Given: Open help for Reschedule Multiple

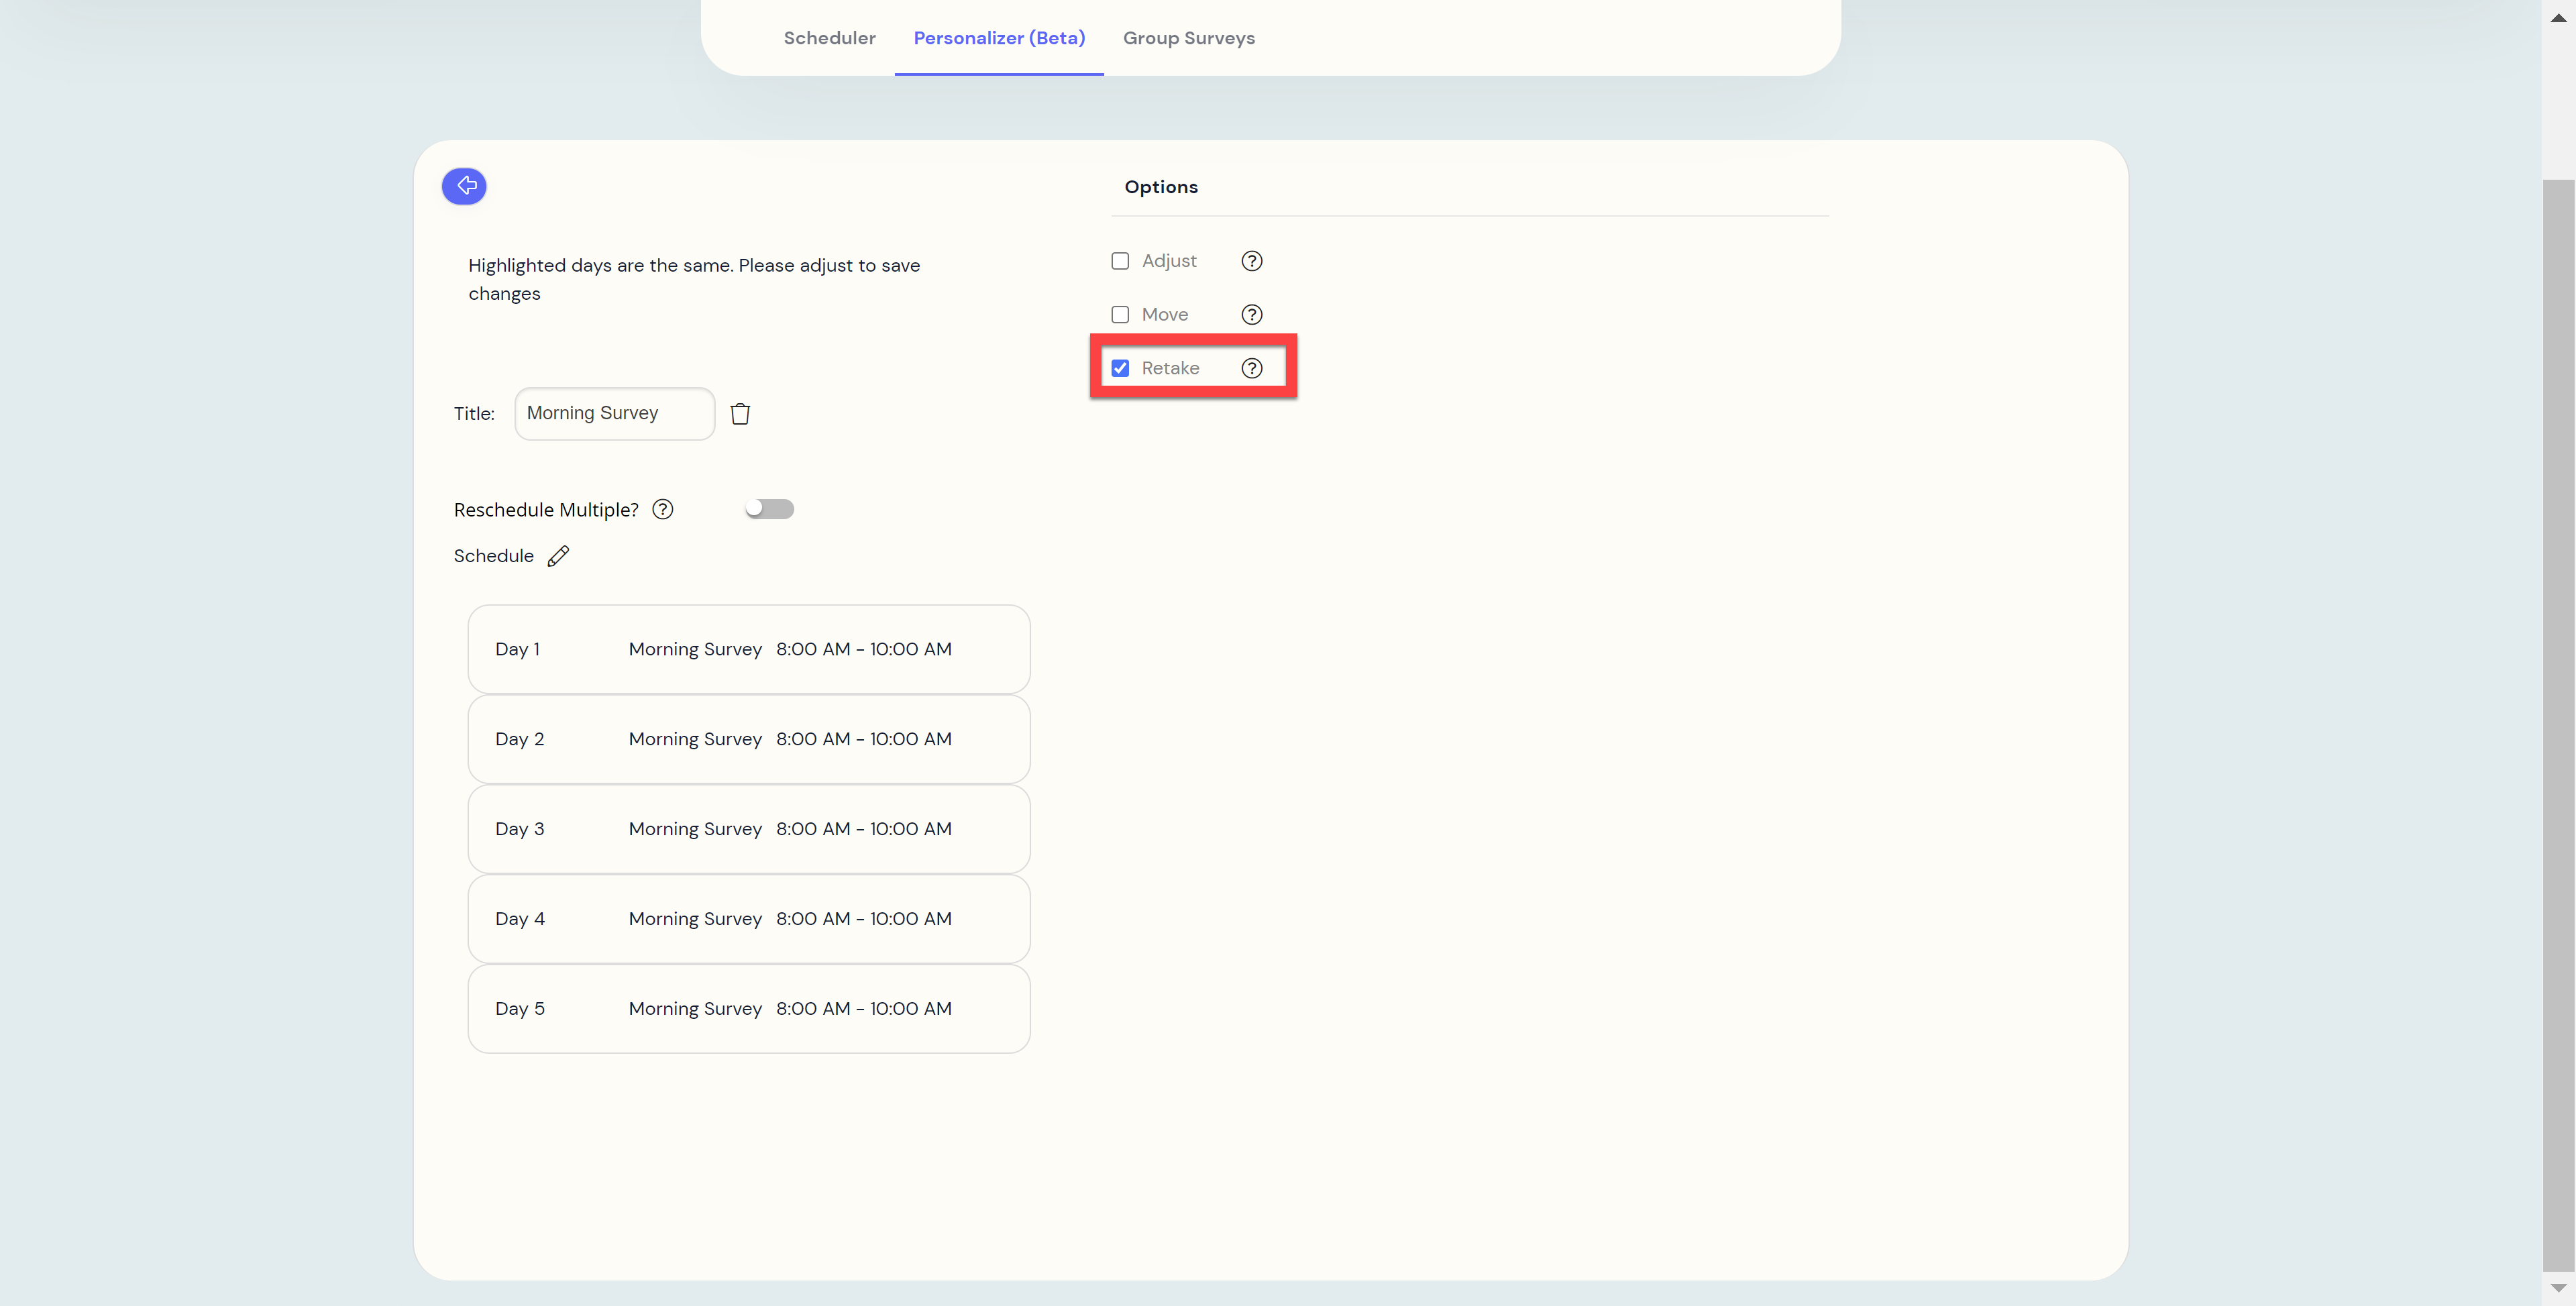Looking at the screenshot, I should click(662, 510).
